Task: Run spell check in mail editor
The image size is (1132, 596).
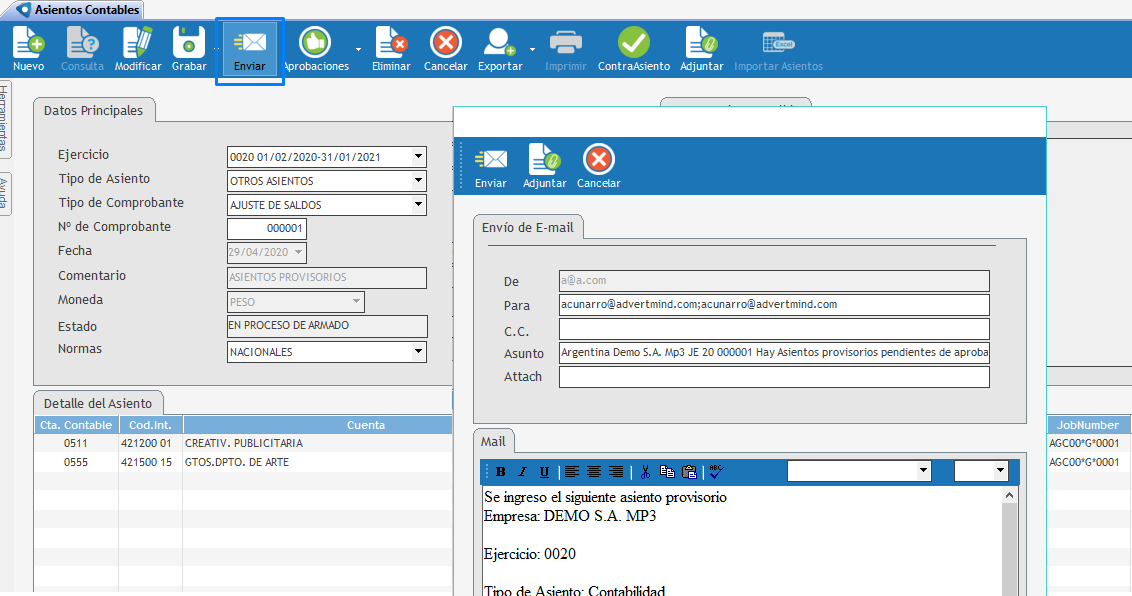Action: pyautogui.click(x=716, y=472)
